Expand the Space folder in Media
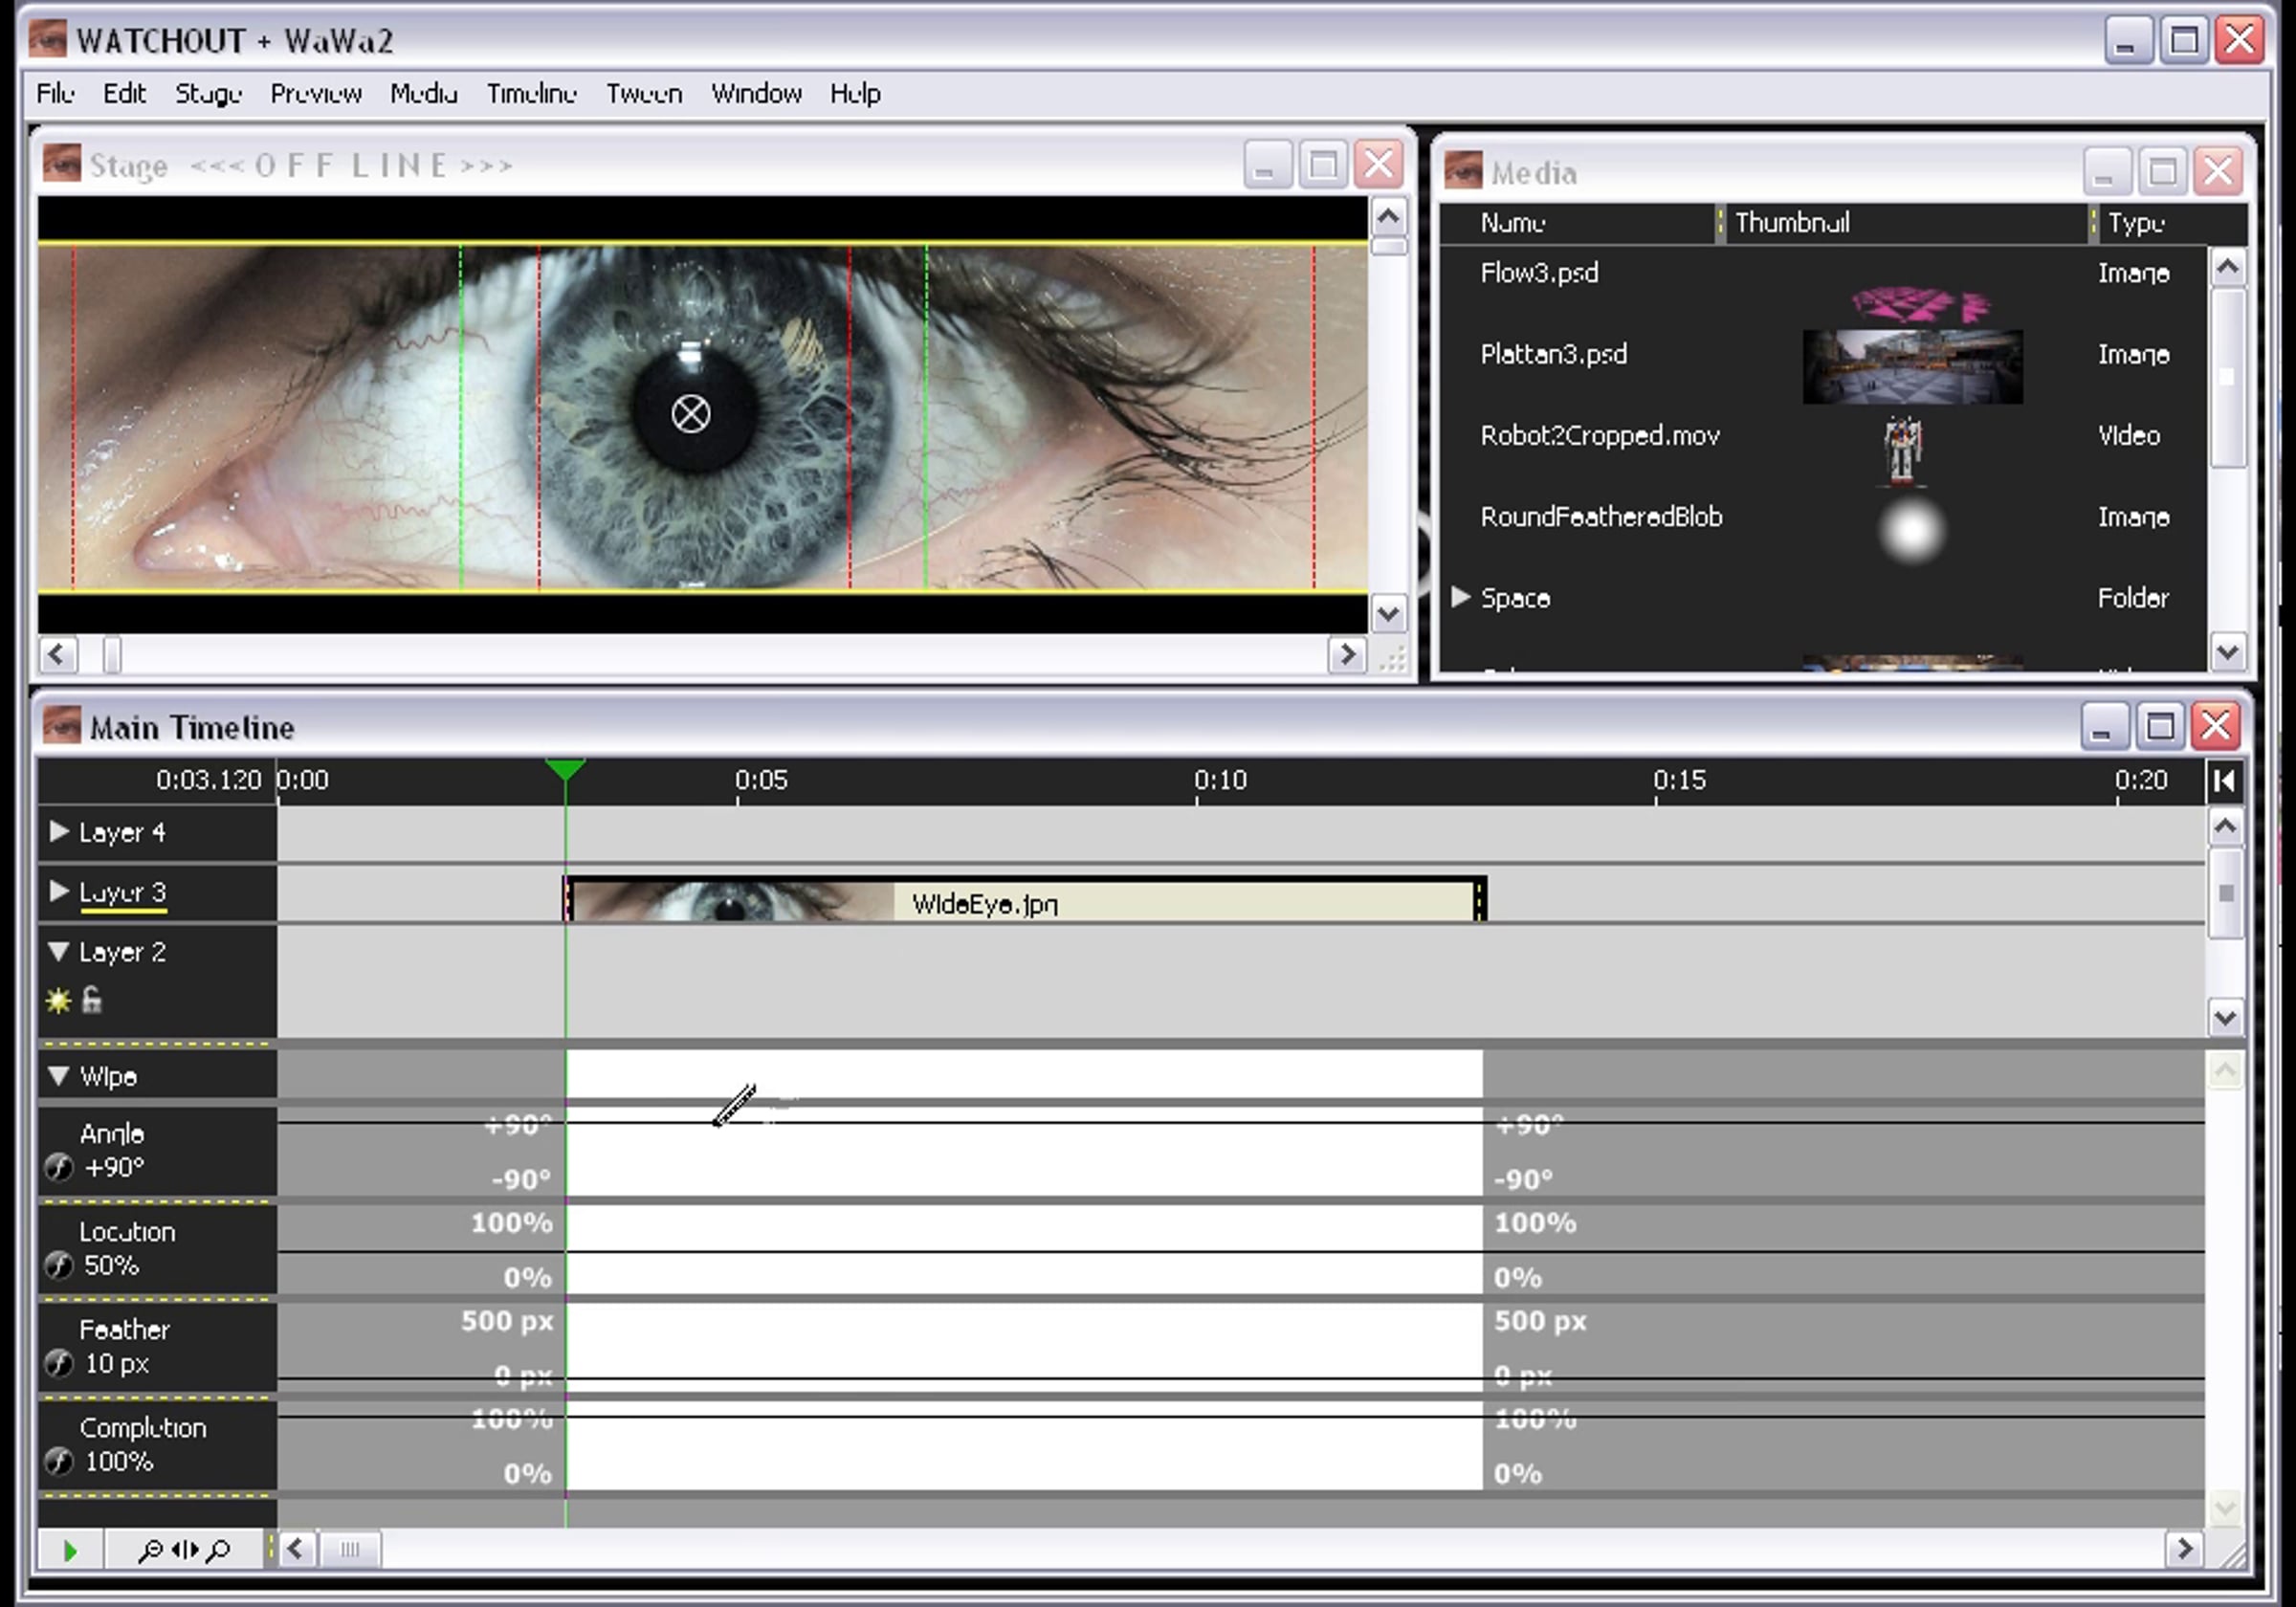The width and height of the screenshot is (2296, 1607). [1460, 597]
